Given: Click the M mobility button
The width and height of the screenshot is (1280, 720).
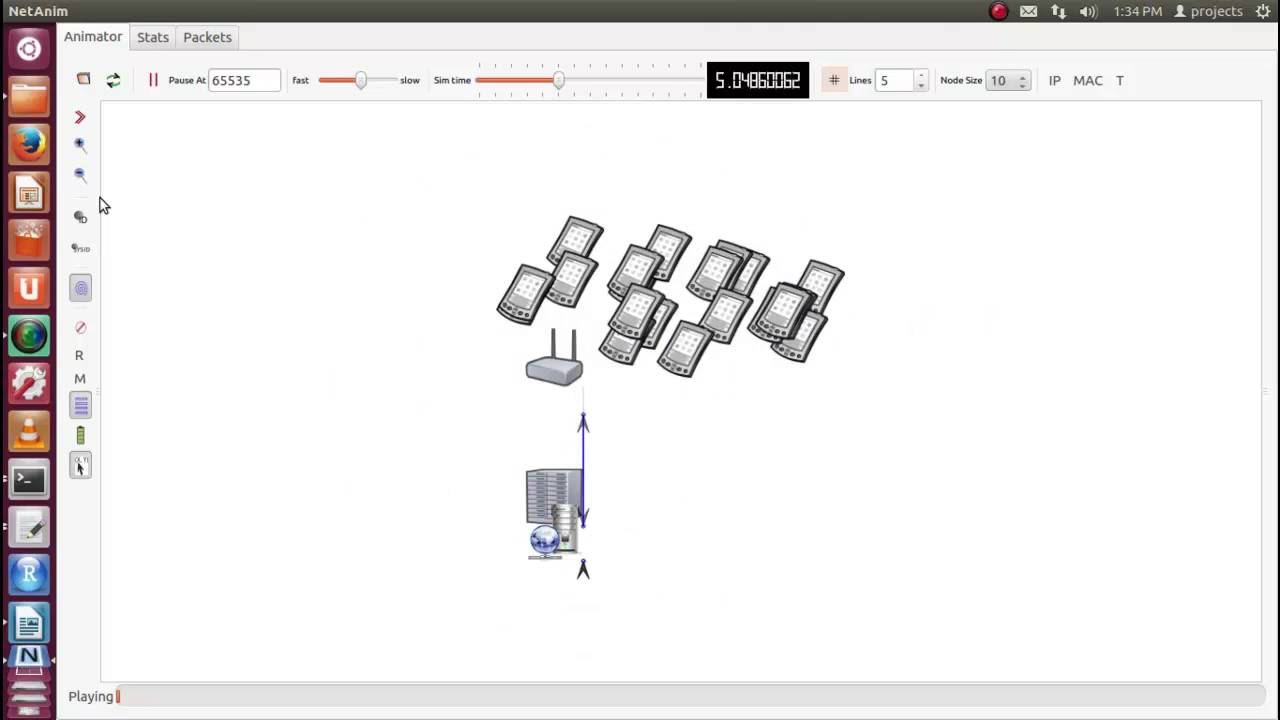Looking at the screenshot, I should tap(80, 379).
